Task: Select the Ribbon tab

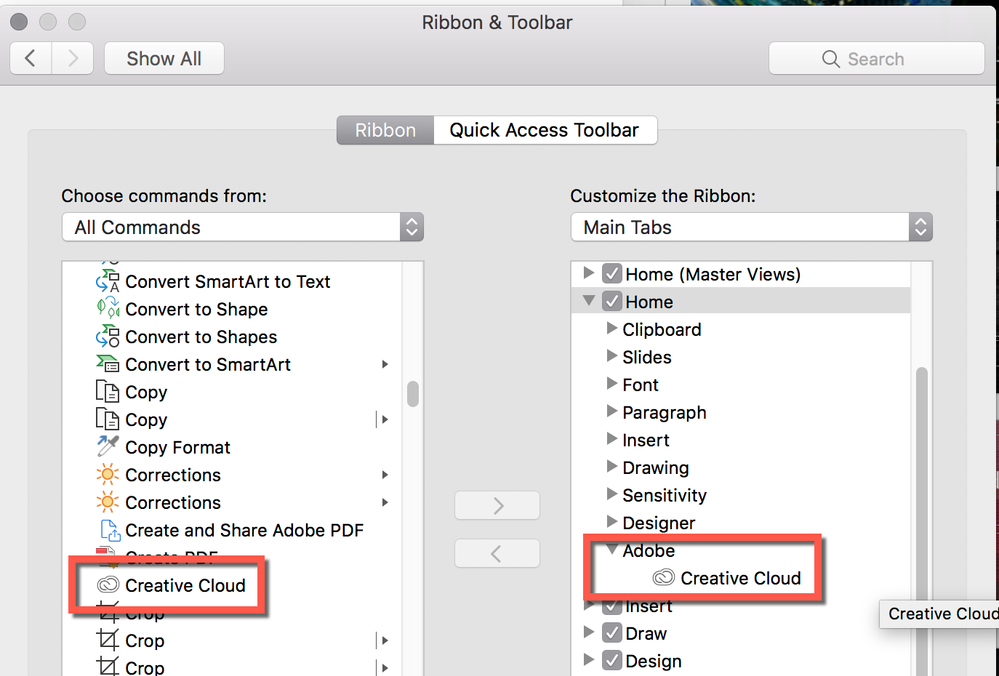Action: tap(385, 130)
